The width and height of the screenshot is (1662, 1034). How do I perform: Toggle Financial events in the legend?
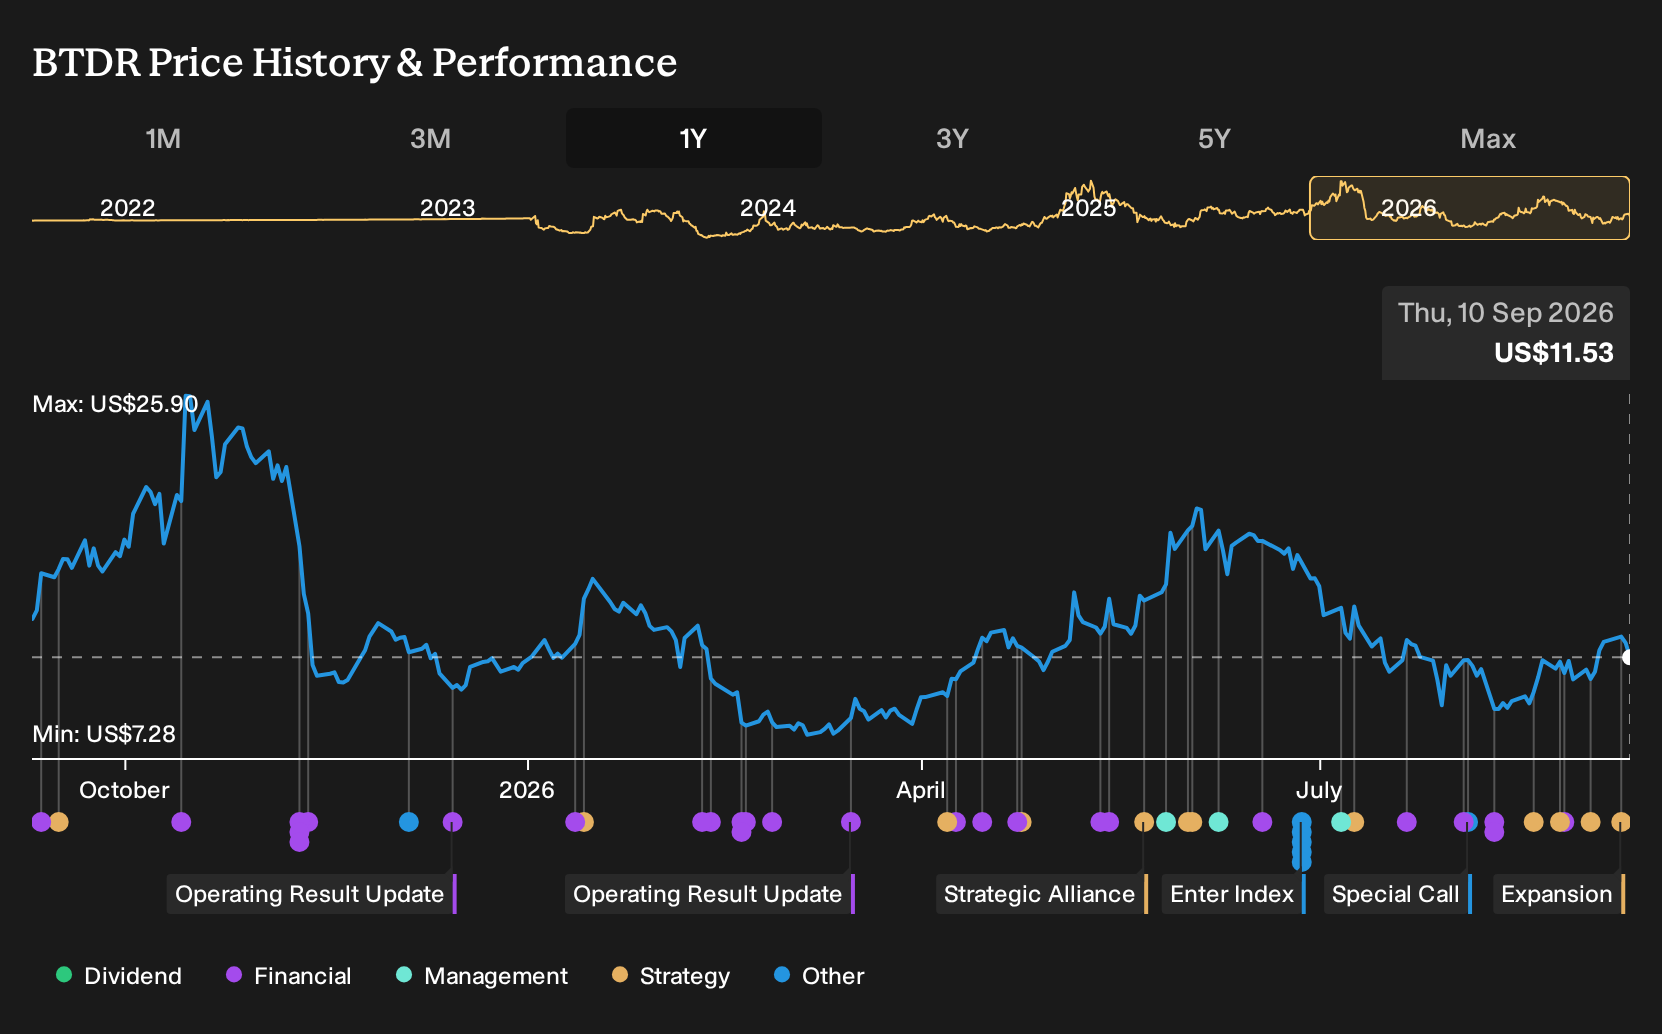point(289,976)
